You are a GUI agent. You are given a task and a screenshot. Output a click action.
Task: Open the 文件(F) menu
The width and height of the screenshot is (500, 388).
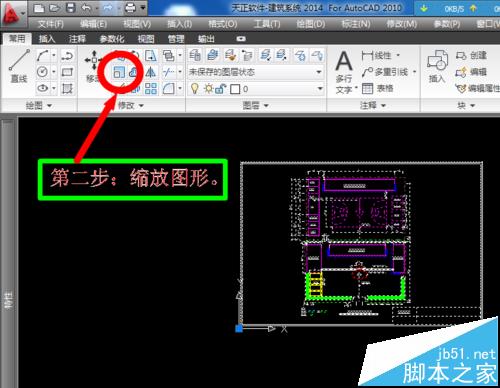point(51,24)
